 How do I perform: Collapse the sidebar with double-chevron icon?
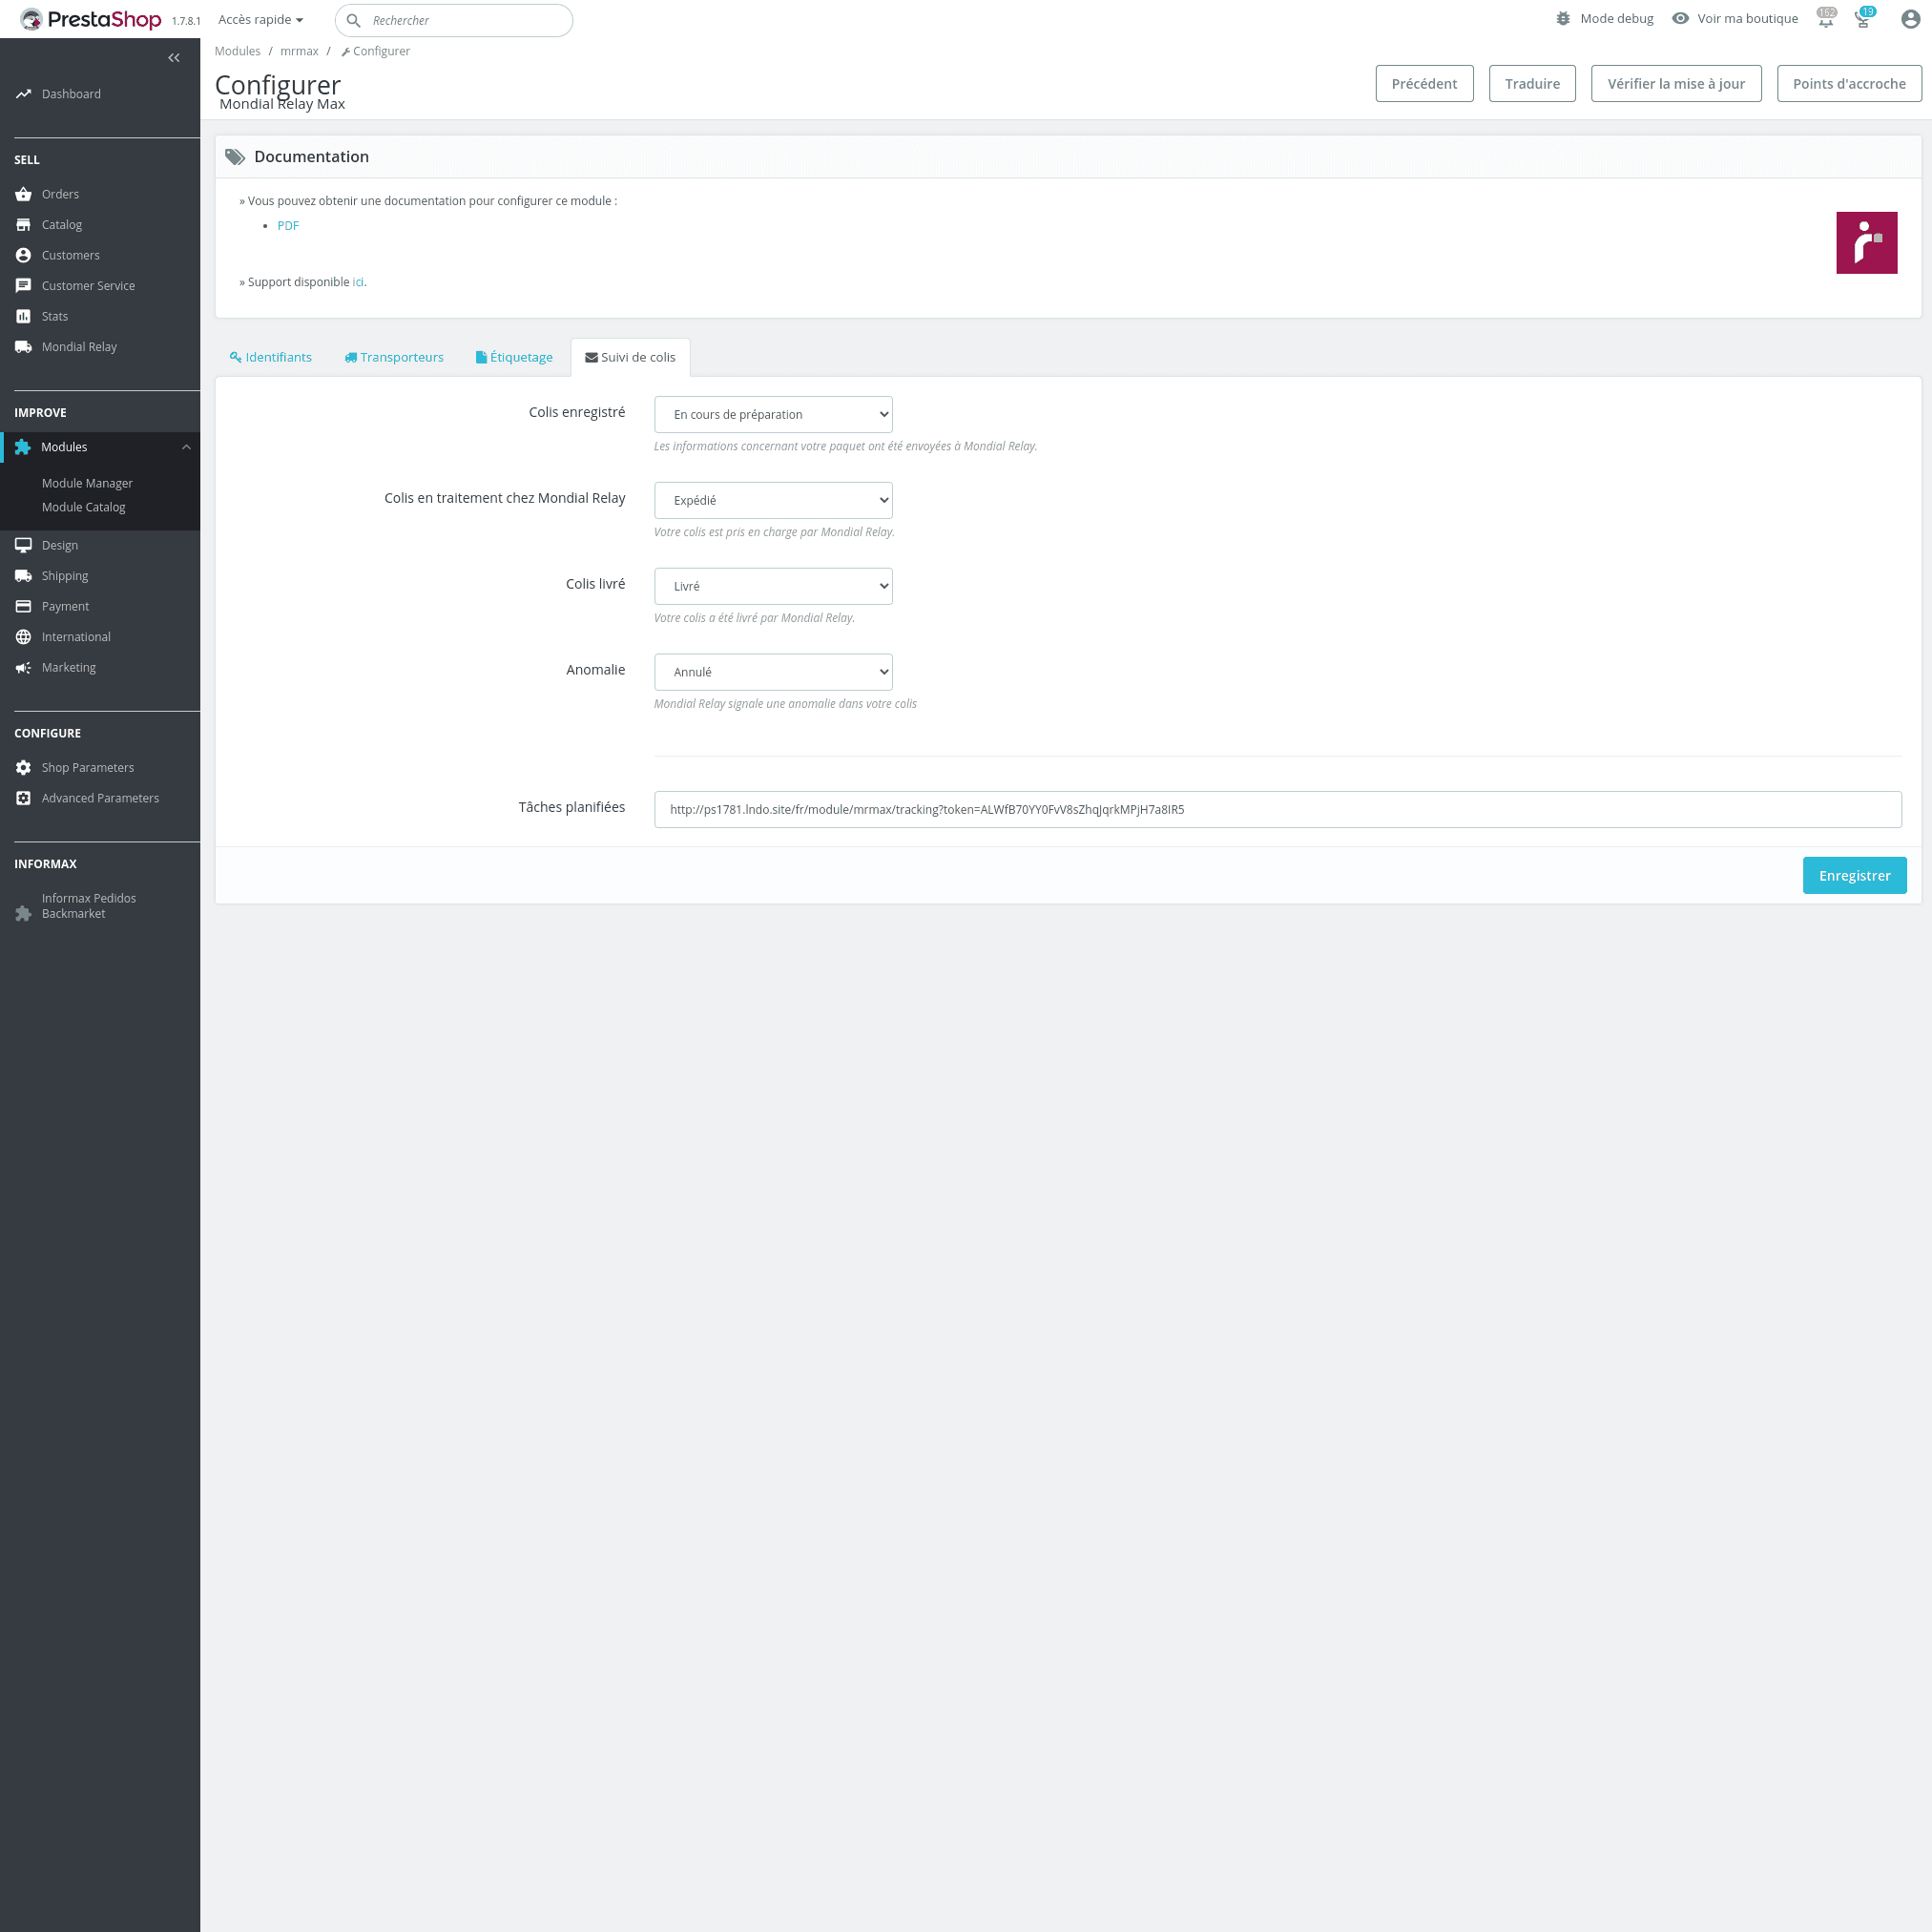point(174,58)
